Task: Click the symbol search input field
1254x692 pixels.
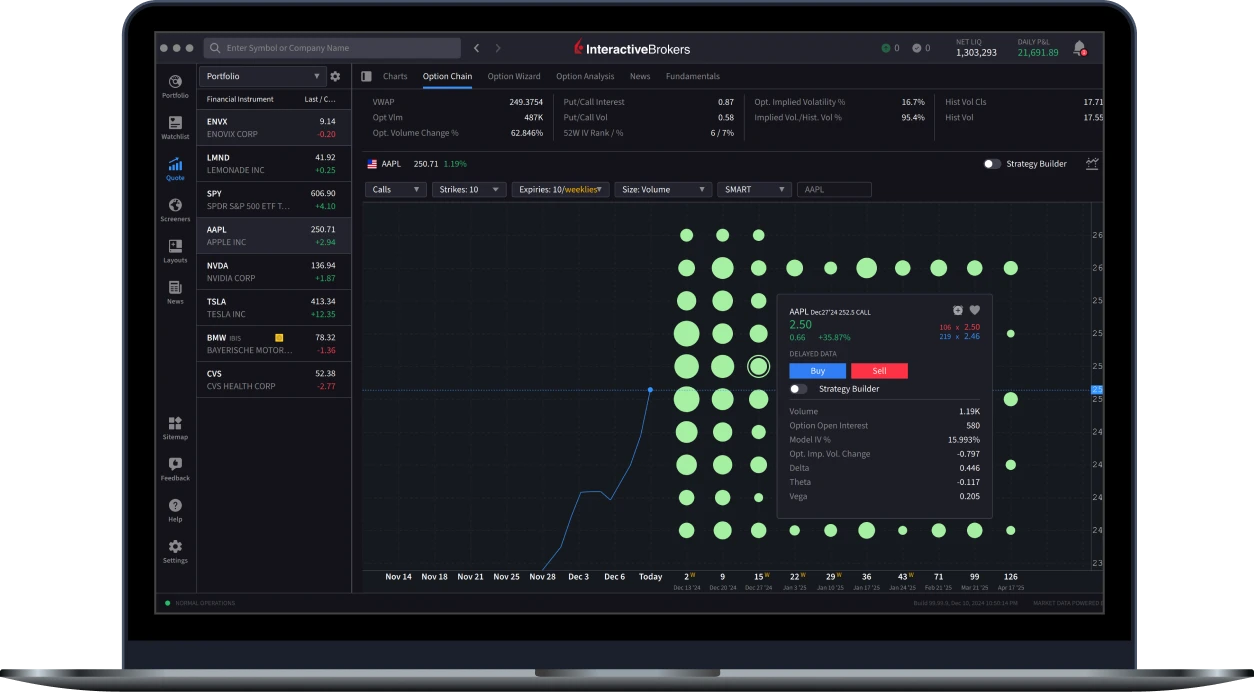Action: pos(332,48)
